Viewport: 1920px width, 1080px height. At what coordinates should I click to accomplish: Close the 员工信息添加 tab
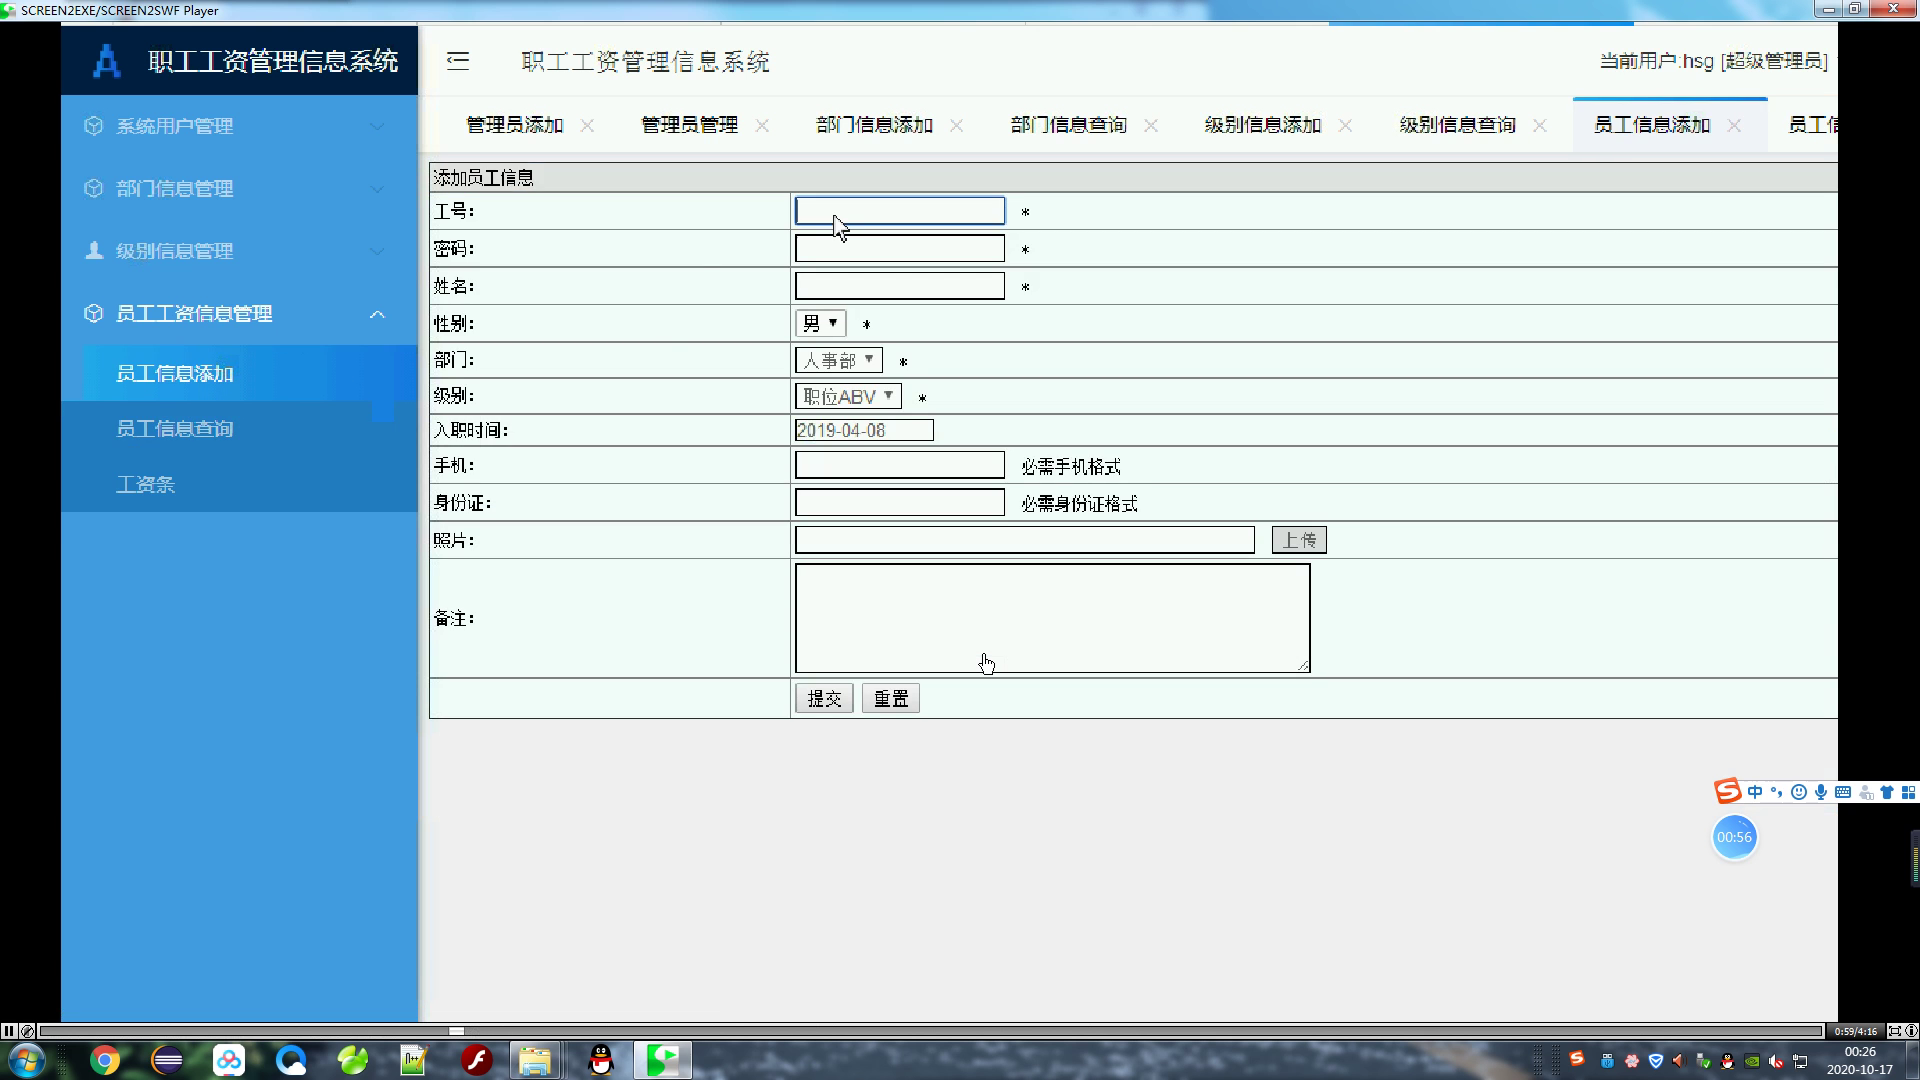(1734, 125)
